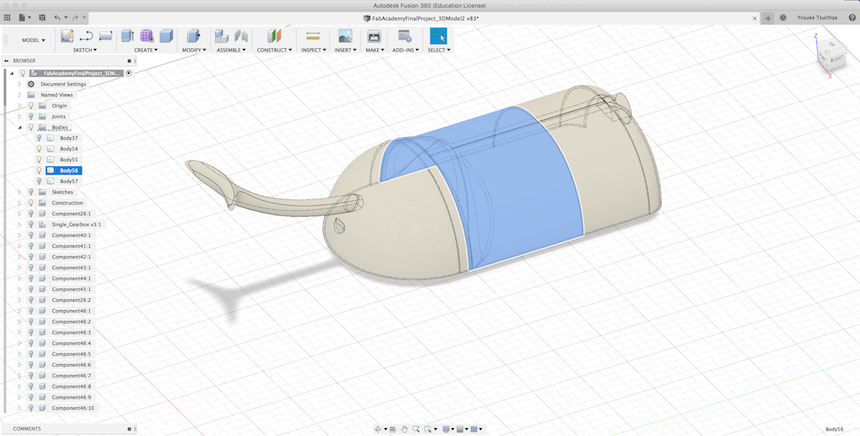Expand the Named Views node
The image size is (860, 436).
pyautogui.click(x=19, y=95)
